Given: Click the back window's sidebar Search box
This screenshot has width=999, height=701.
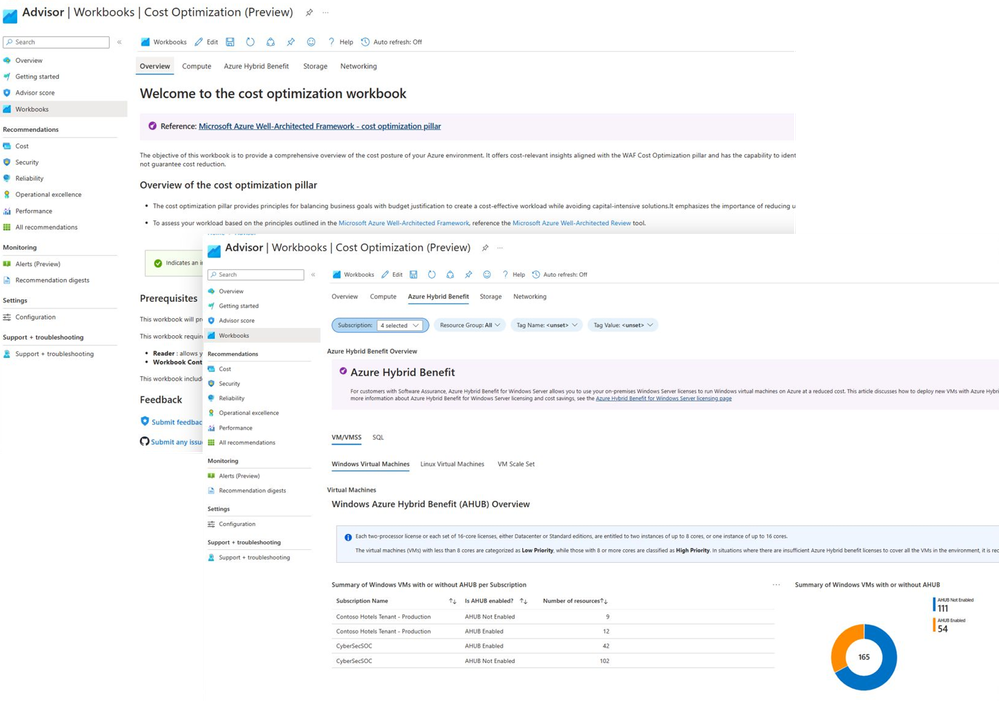Looking at the screenshot, I should click(x=56, y=42).
